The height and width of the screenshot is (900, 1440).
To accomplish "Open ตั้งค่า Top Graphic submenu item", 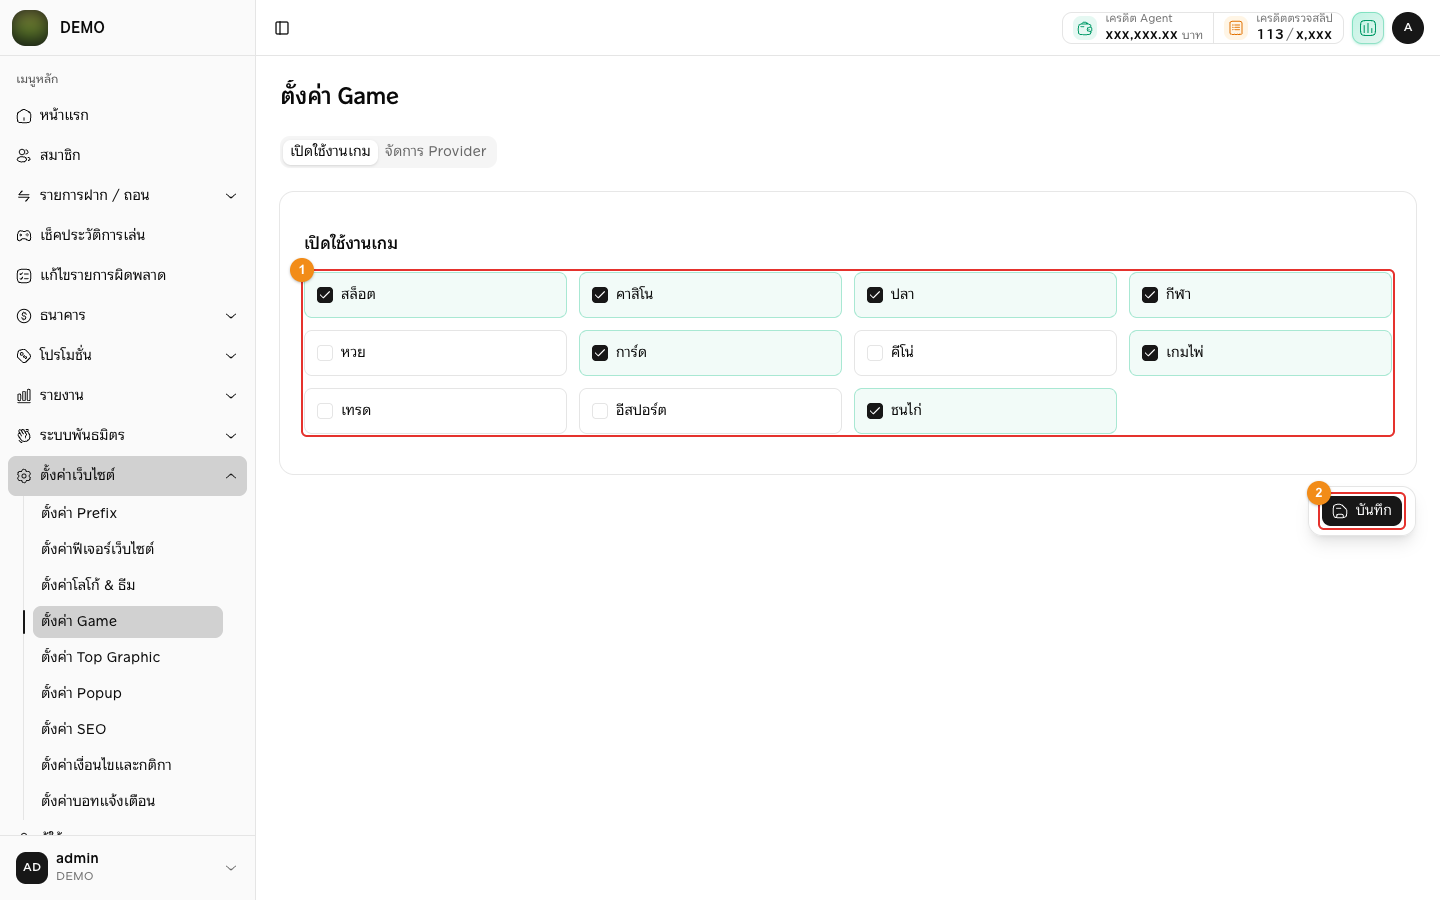I will point(128,657).
